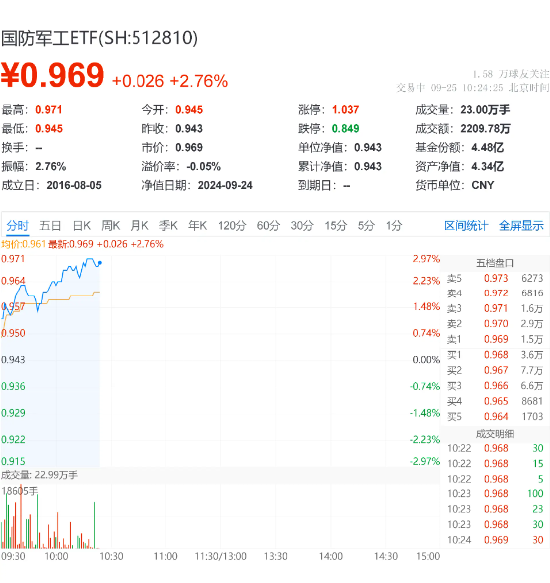
Task: Select the 买1 order row at 0.968
Action: click(x=495, y=355)
